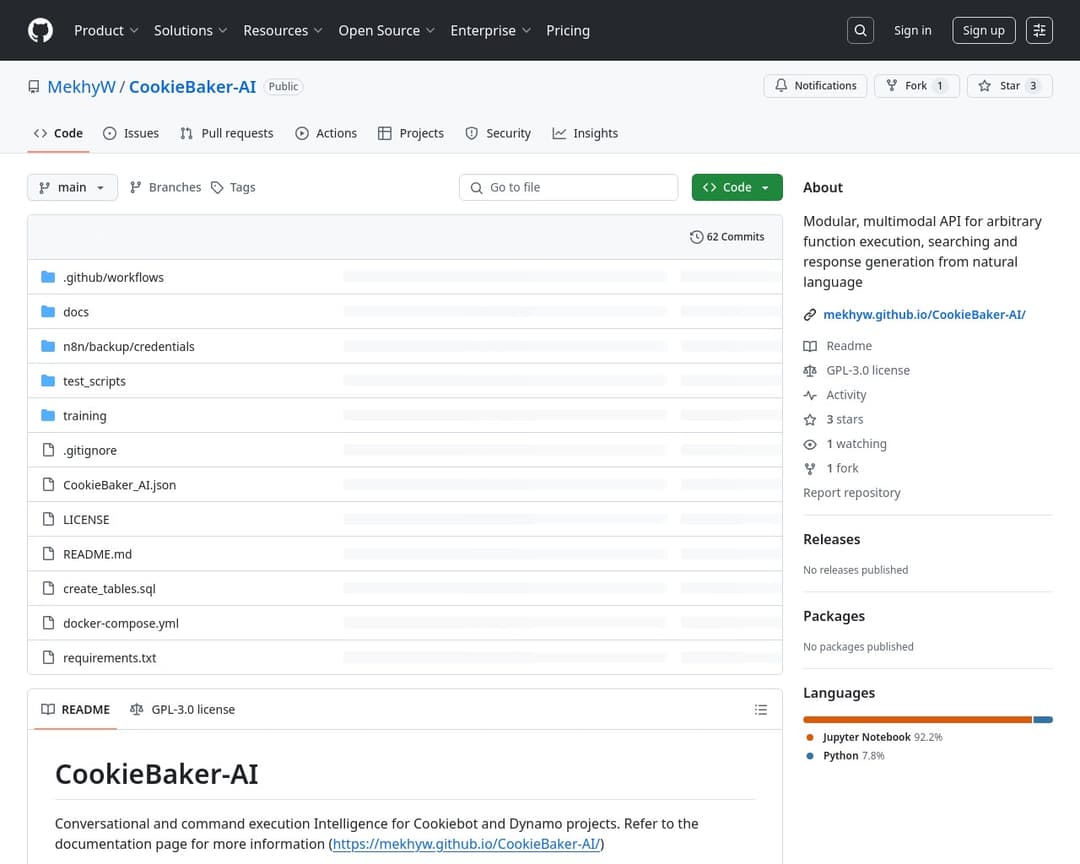Open the search magnifier button
The width and height of the screenshot is (1080, 864).
click(860, 30)
